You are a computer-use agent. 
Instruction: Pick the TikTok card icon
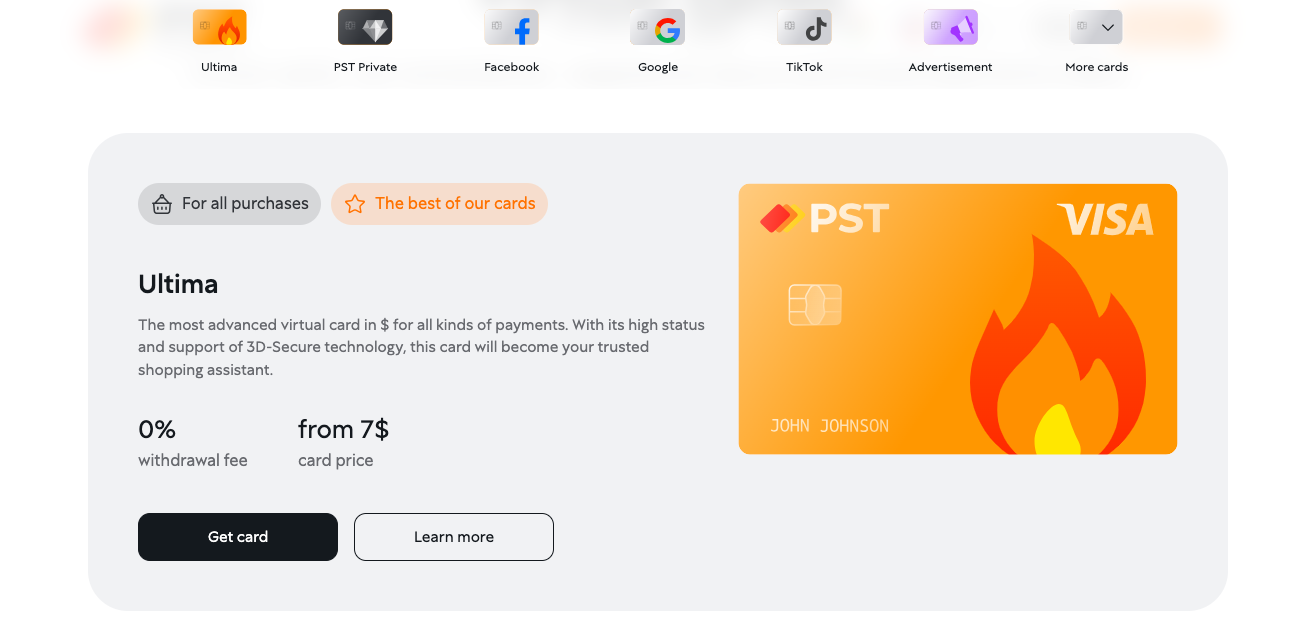tap(804, 28)
